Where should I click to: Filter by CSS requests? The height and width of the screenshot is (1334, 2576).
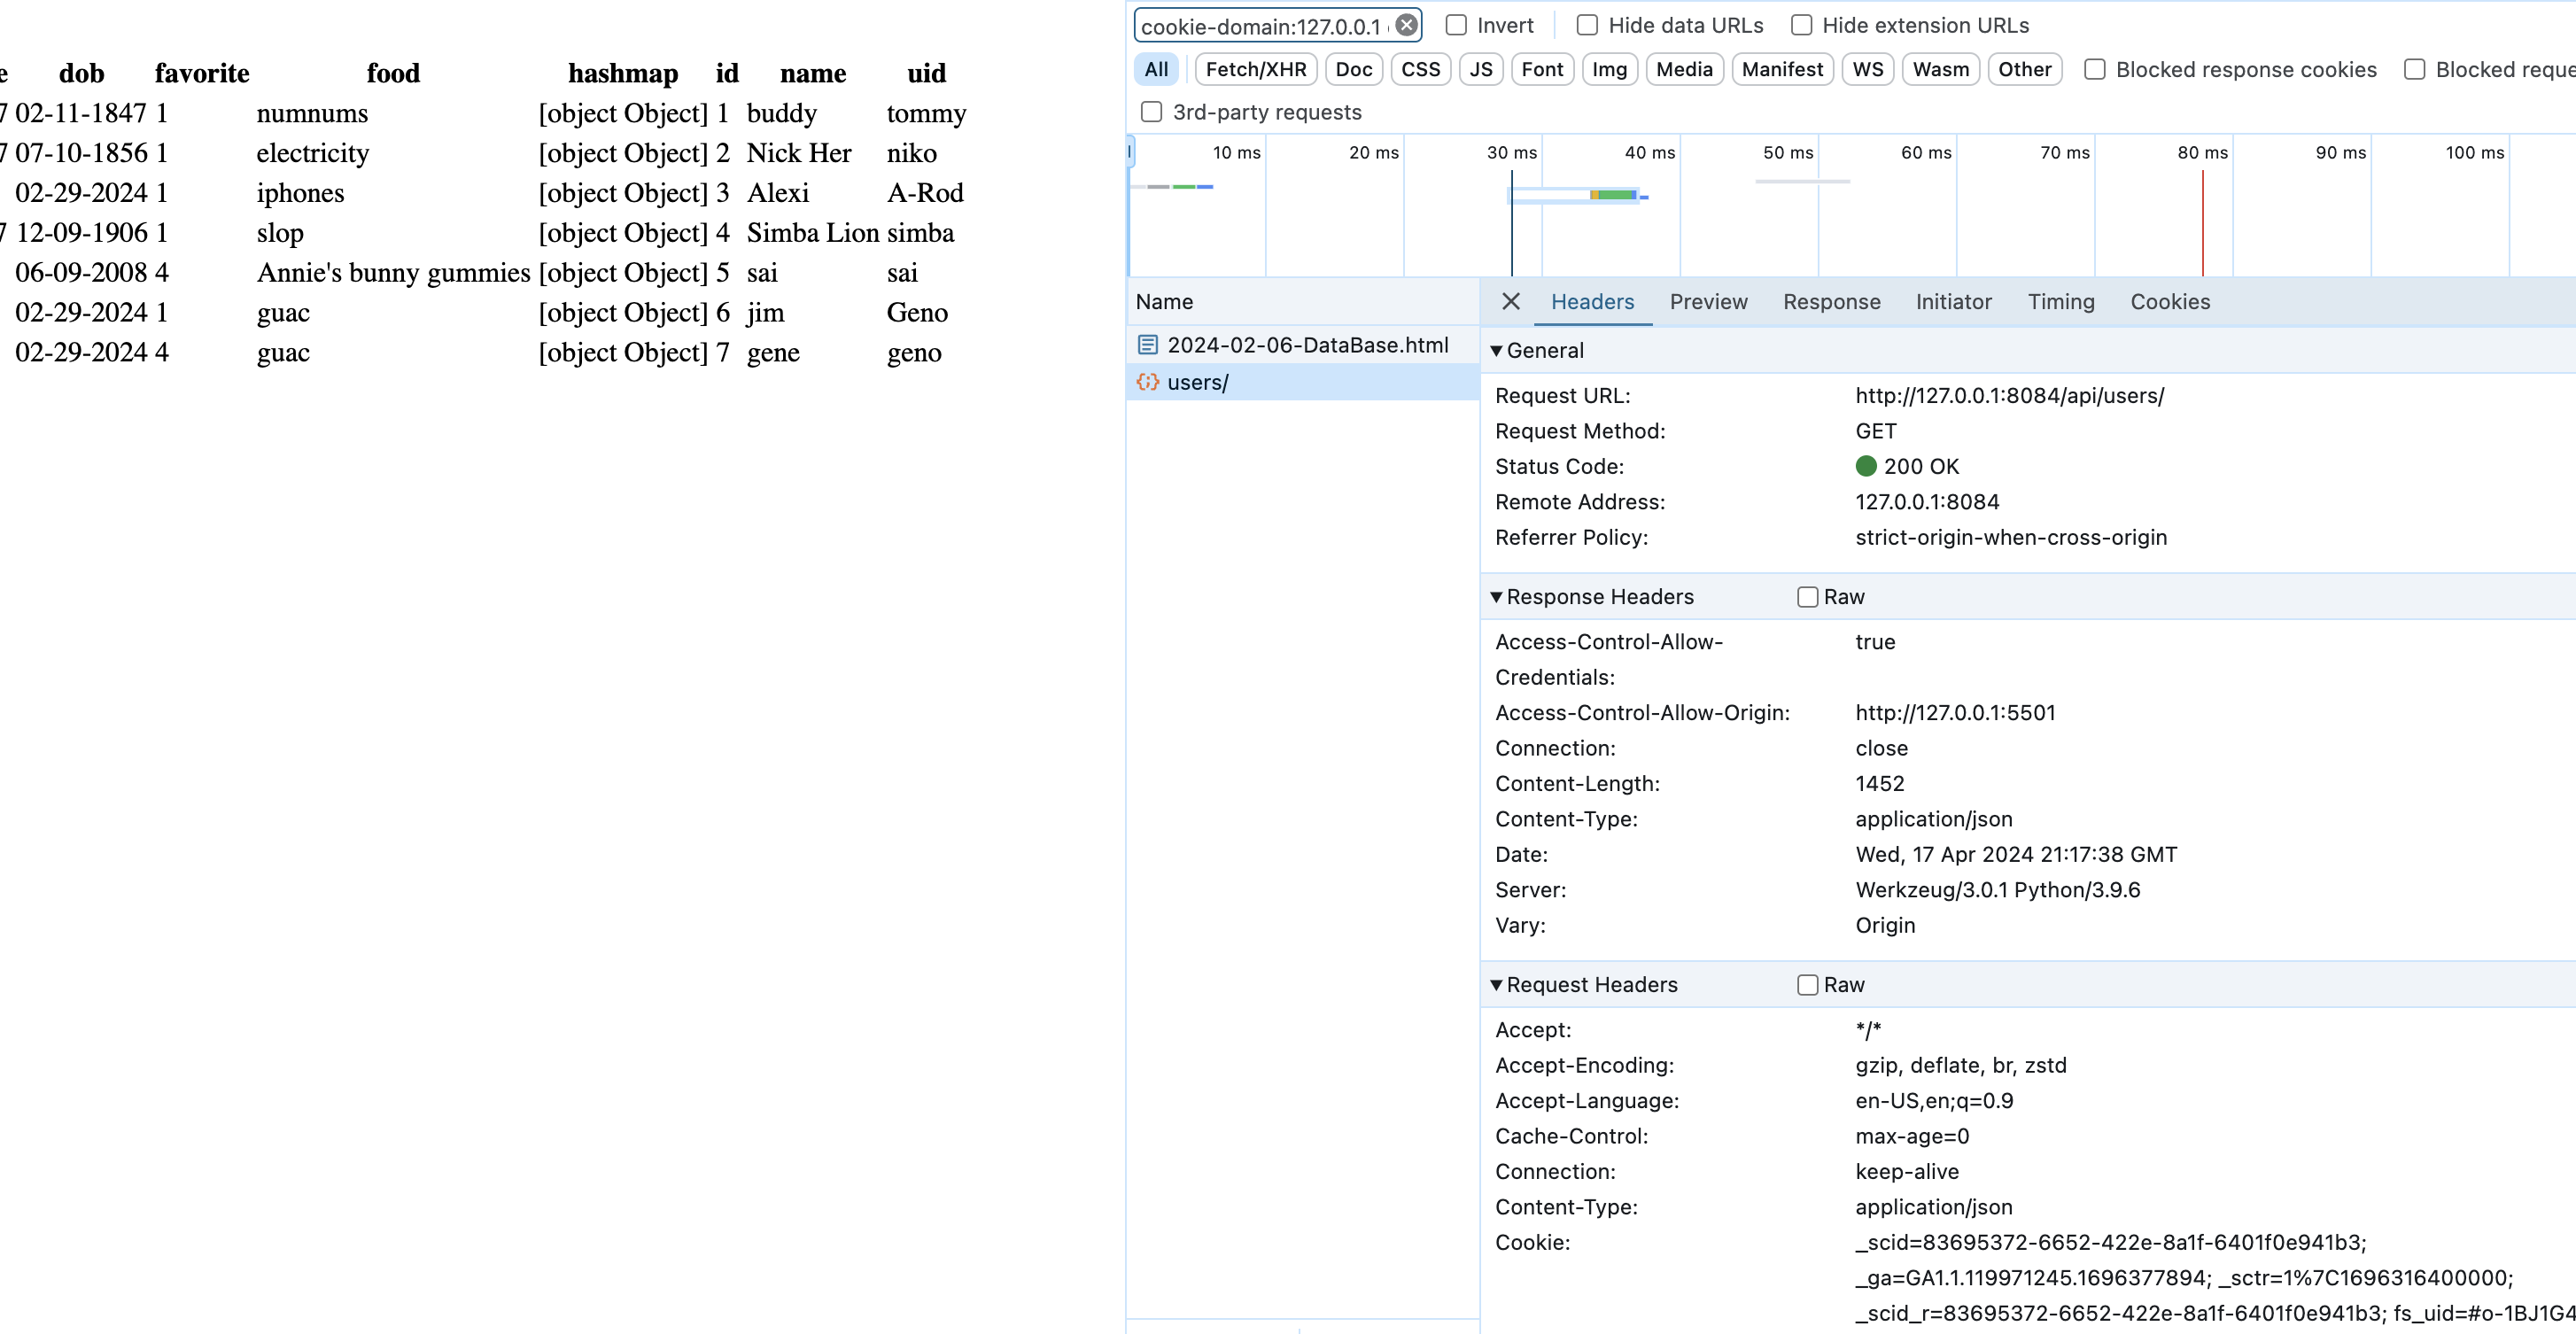pyautogui.click(x=1420, y=69)
